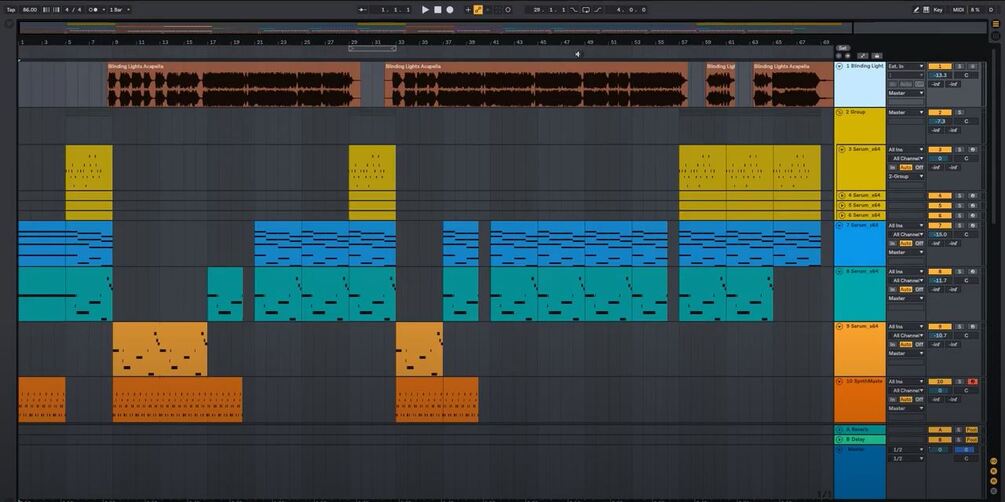Toggle A Reverb return Post button
Image resolution: width=1005 pixels, height=502 pixels.
972,430
